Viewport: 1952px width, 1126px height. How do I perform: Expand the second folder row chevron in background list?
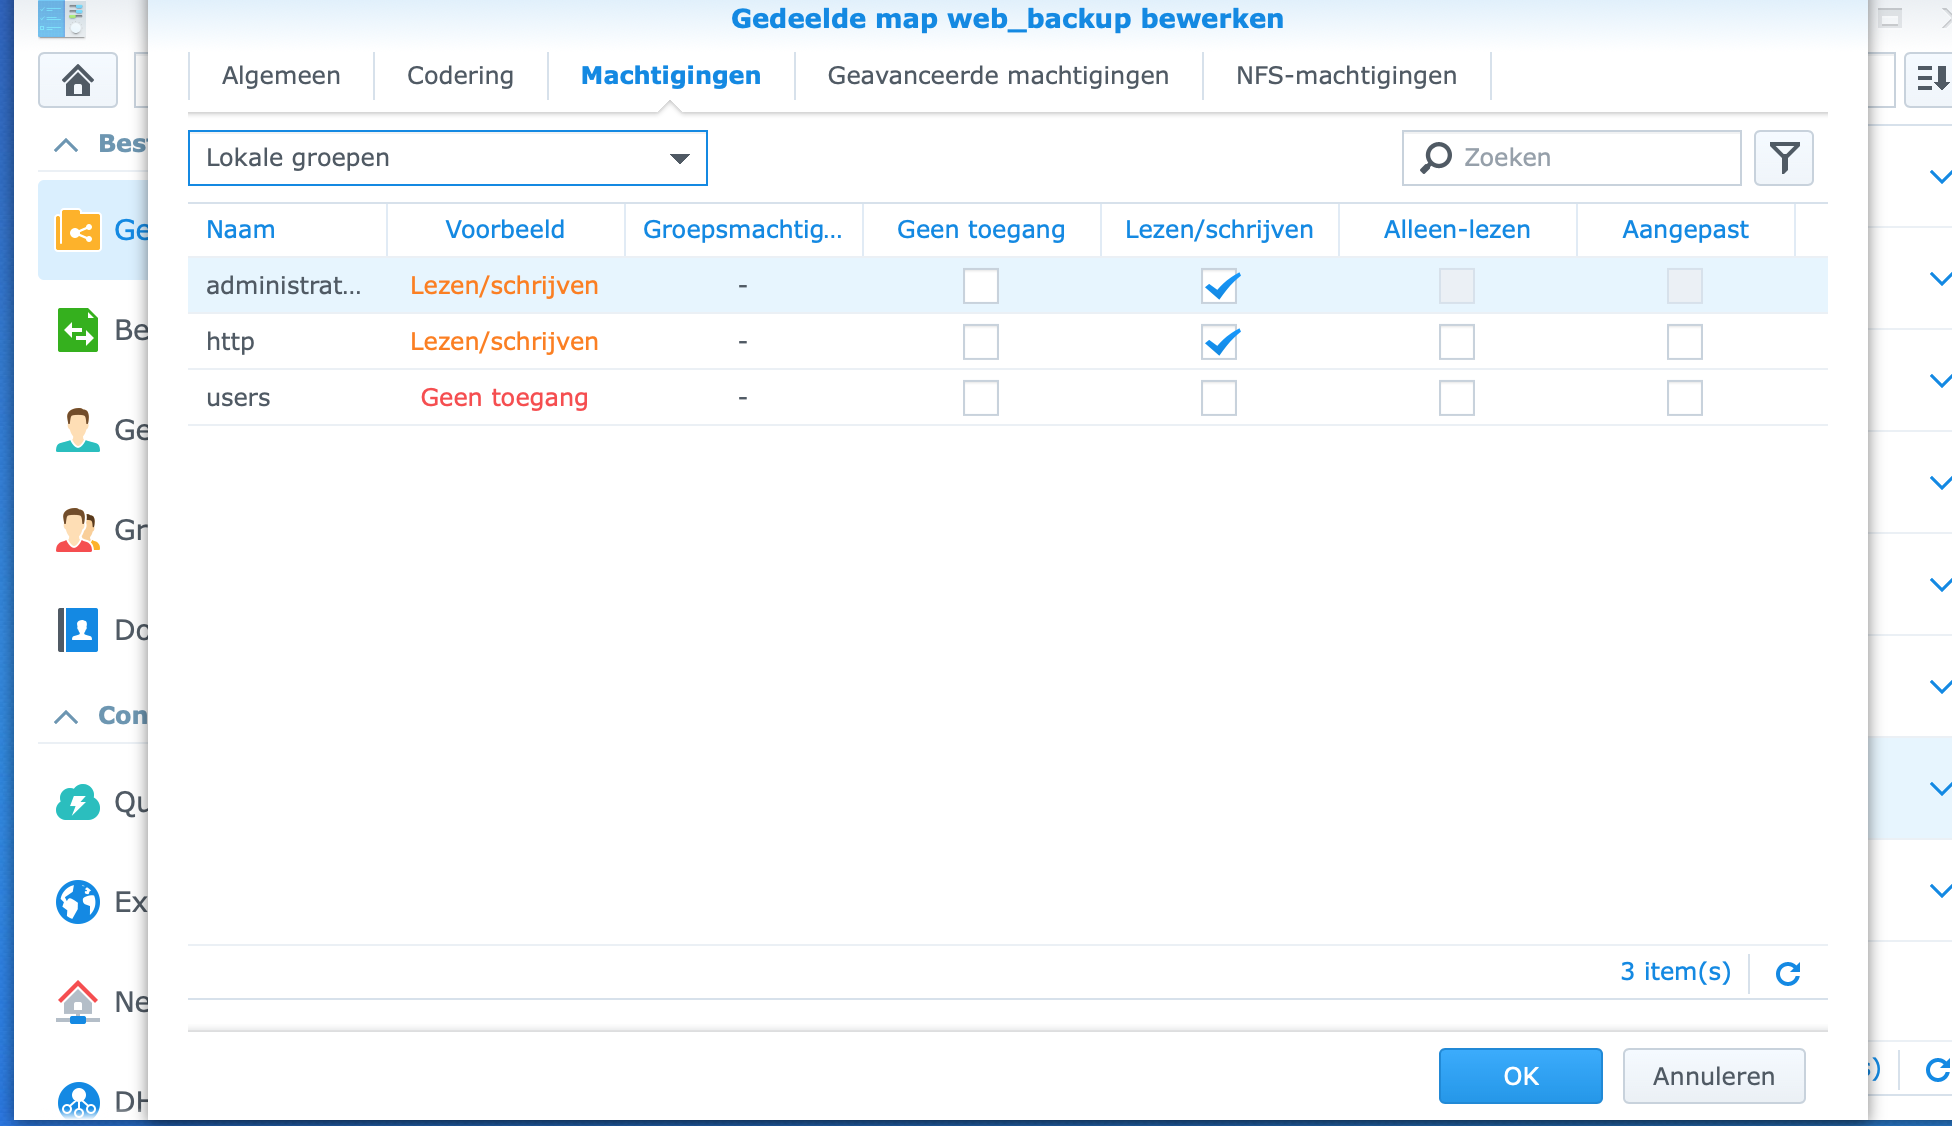[1939, 279]
